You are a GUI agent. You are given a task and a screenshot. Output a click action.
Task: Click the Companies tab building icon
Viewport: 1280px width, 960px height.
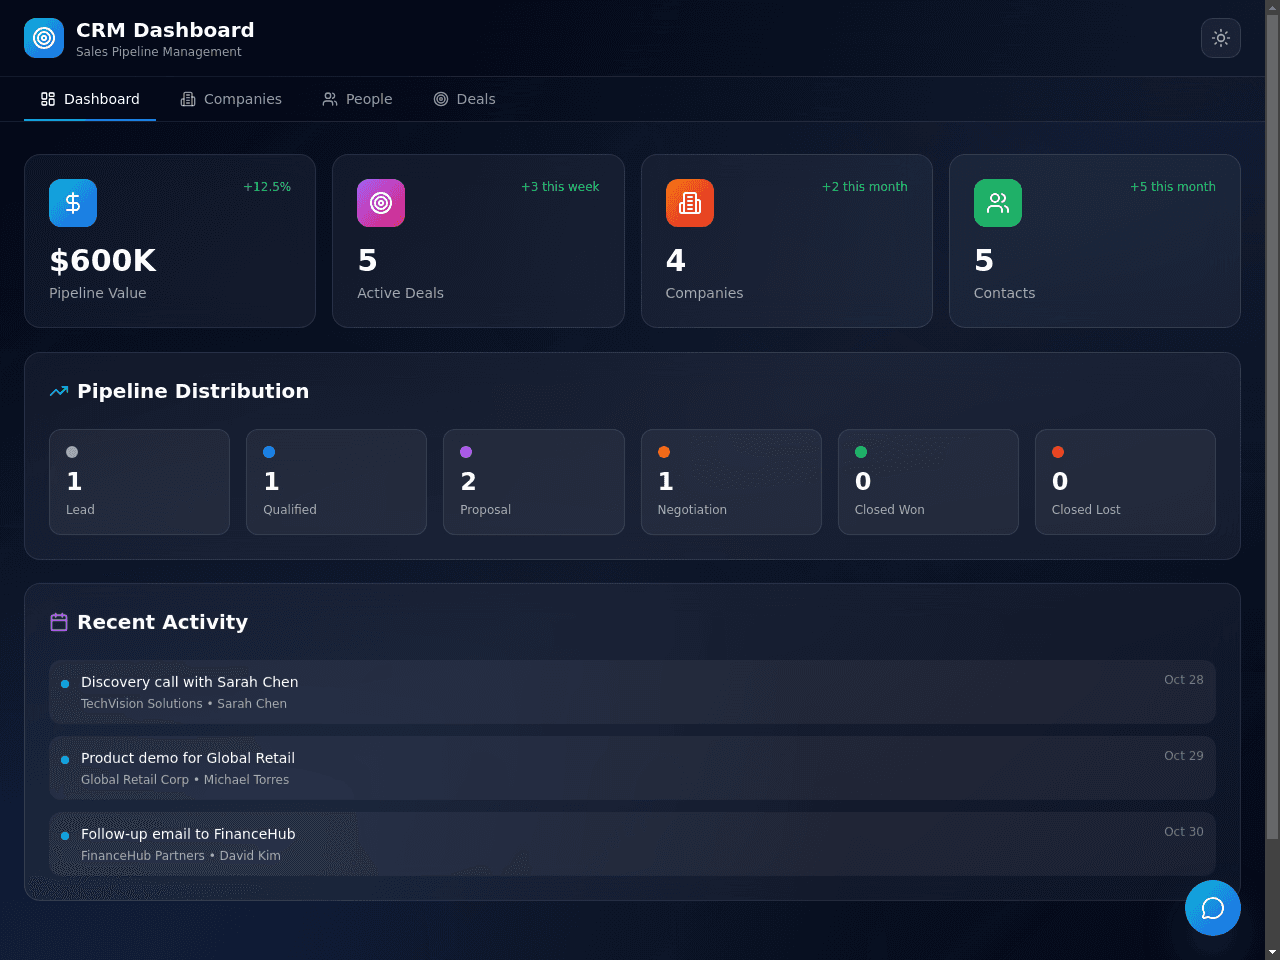188,99
